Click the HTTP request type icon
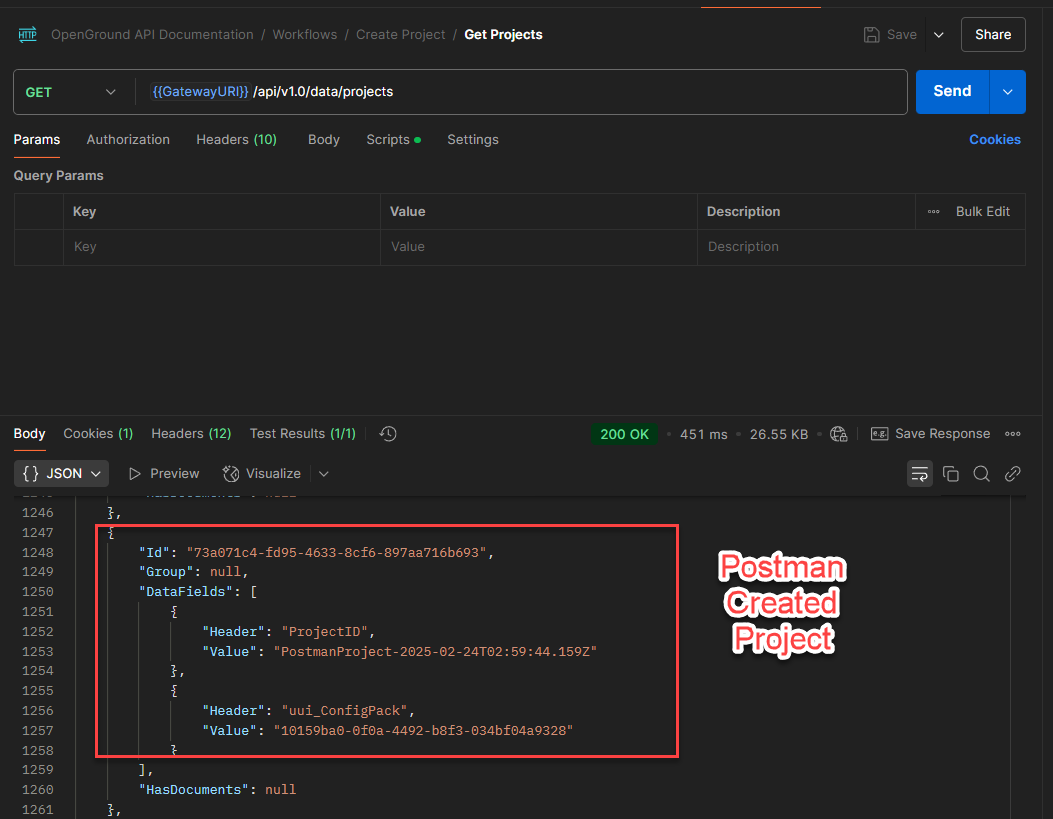1053x819 pixels. coord(28,34)
